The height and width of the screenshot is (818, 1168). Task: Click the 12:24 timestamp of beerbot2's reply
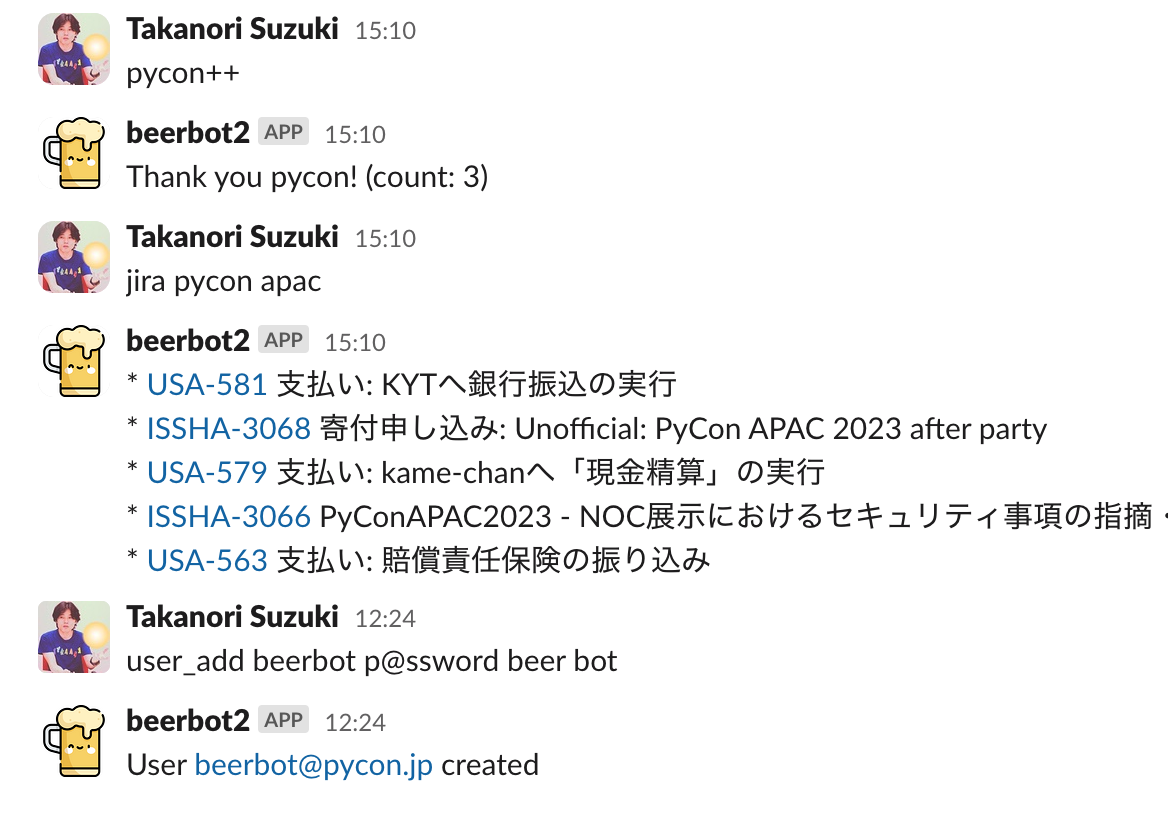pyautogui.click(x=355, y=722)
